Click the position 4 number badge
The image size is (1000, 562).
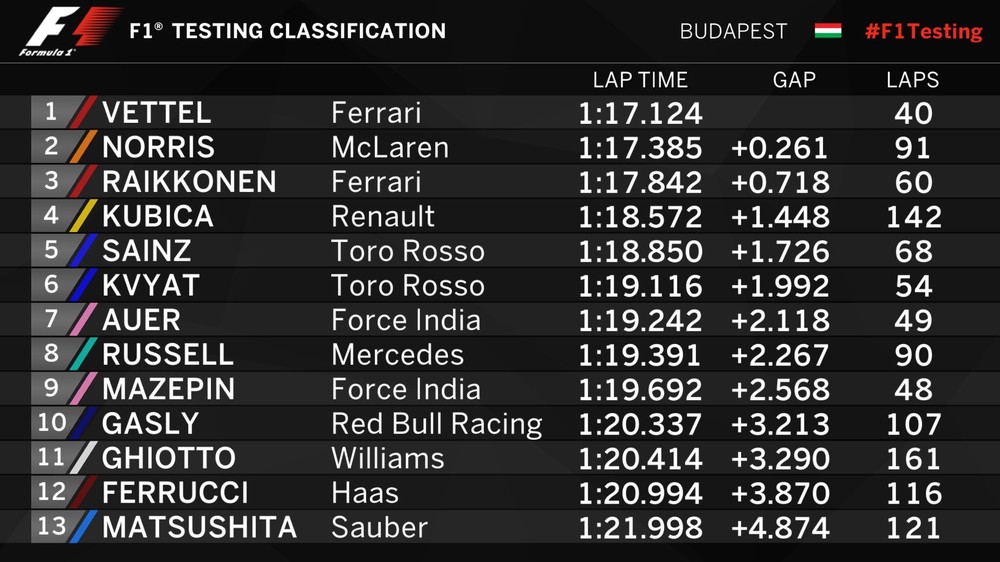tap(51, 216)
